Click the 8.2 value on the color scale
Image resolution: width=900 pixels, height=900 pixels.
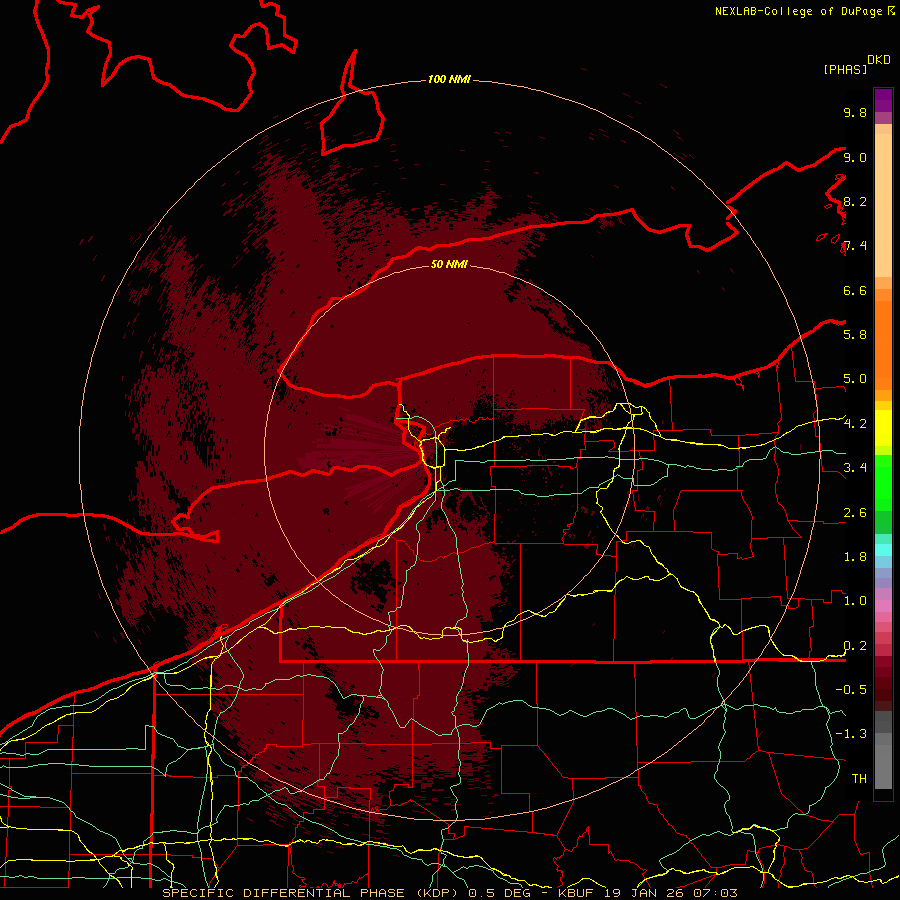855,201
